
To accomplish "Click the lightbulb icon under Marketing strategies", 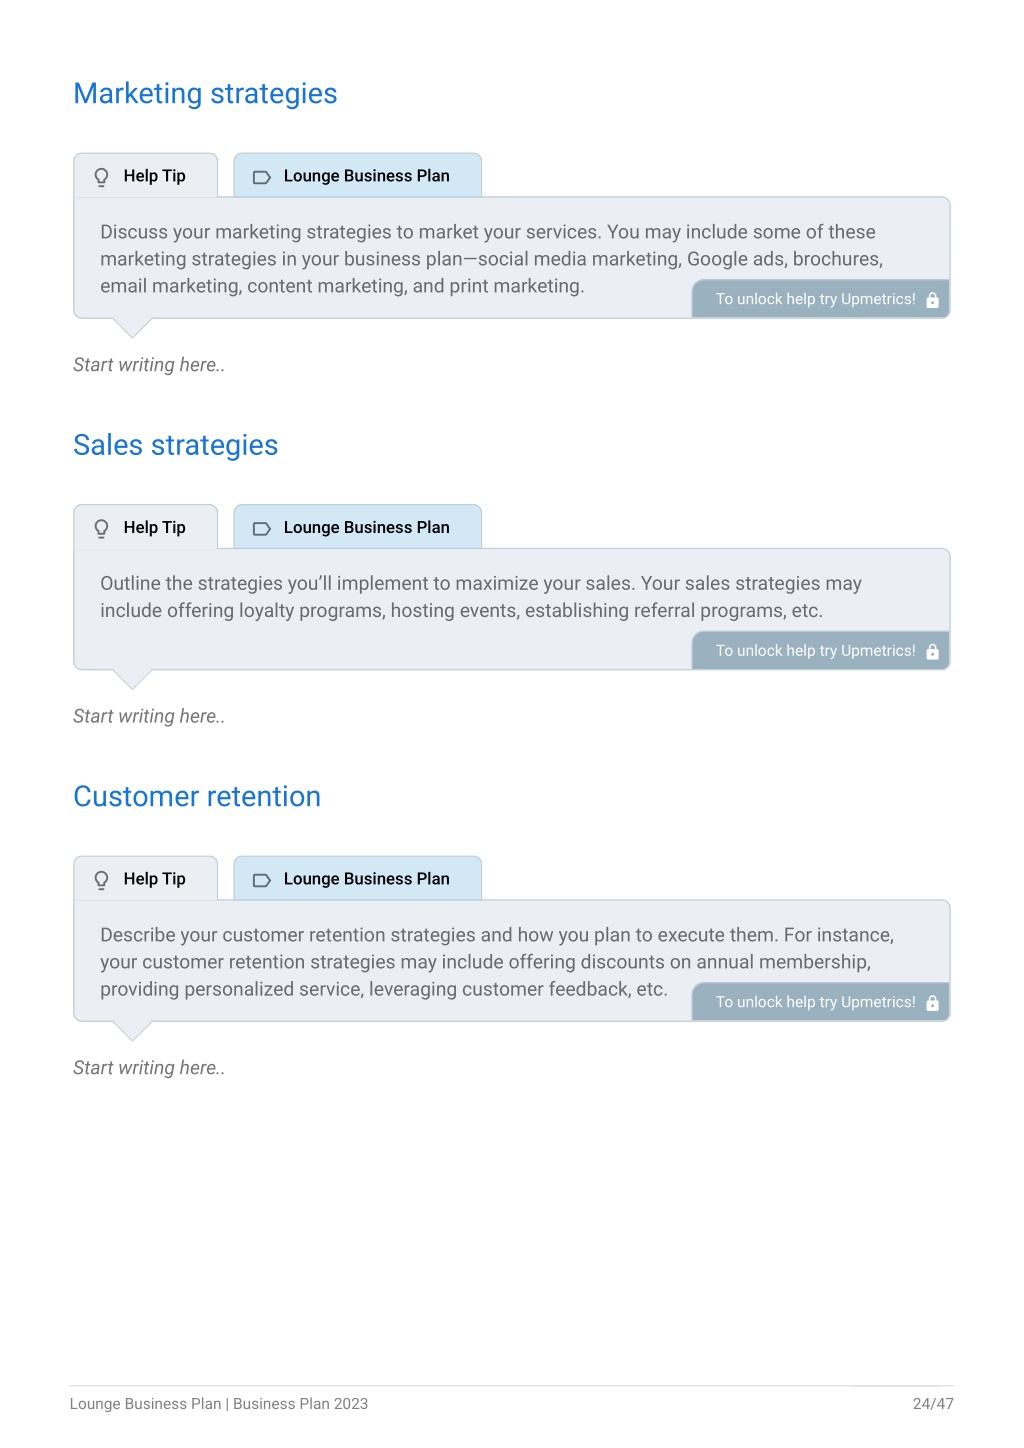I will (101, 177).
